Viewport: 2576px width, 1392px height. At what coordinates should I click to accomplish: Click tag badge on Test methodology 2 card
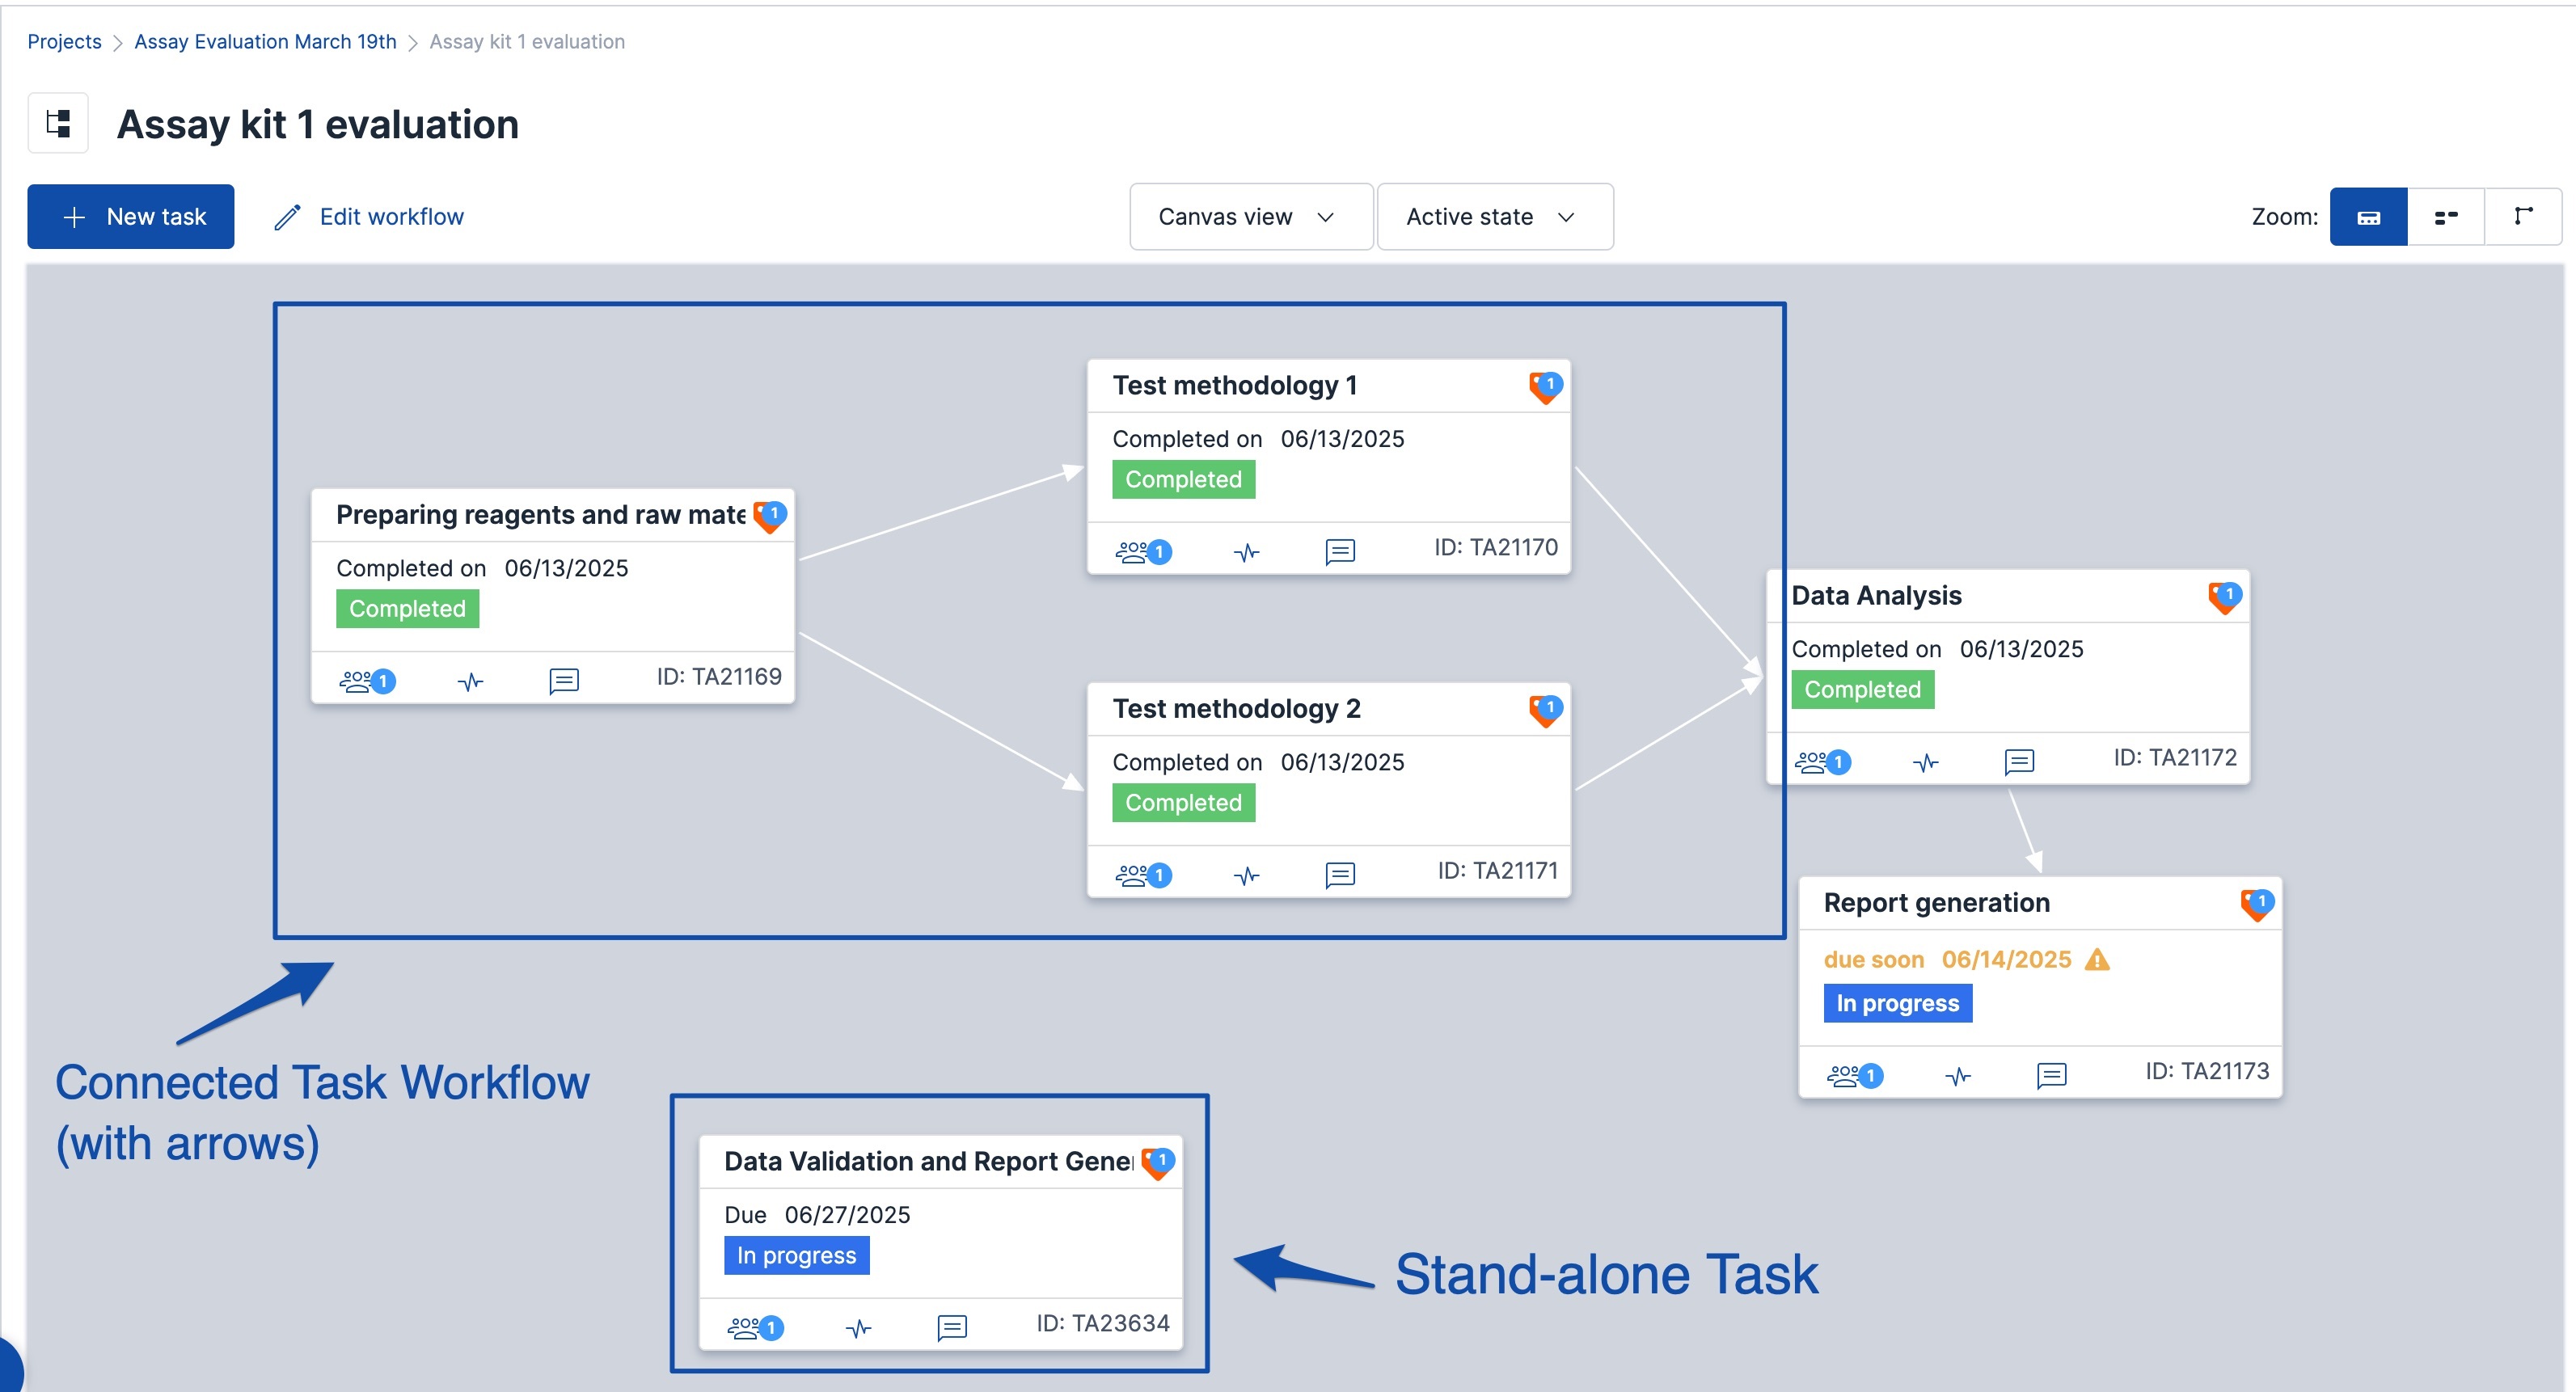point(1545,709)
